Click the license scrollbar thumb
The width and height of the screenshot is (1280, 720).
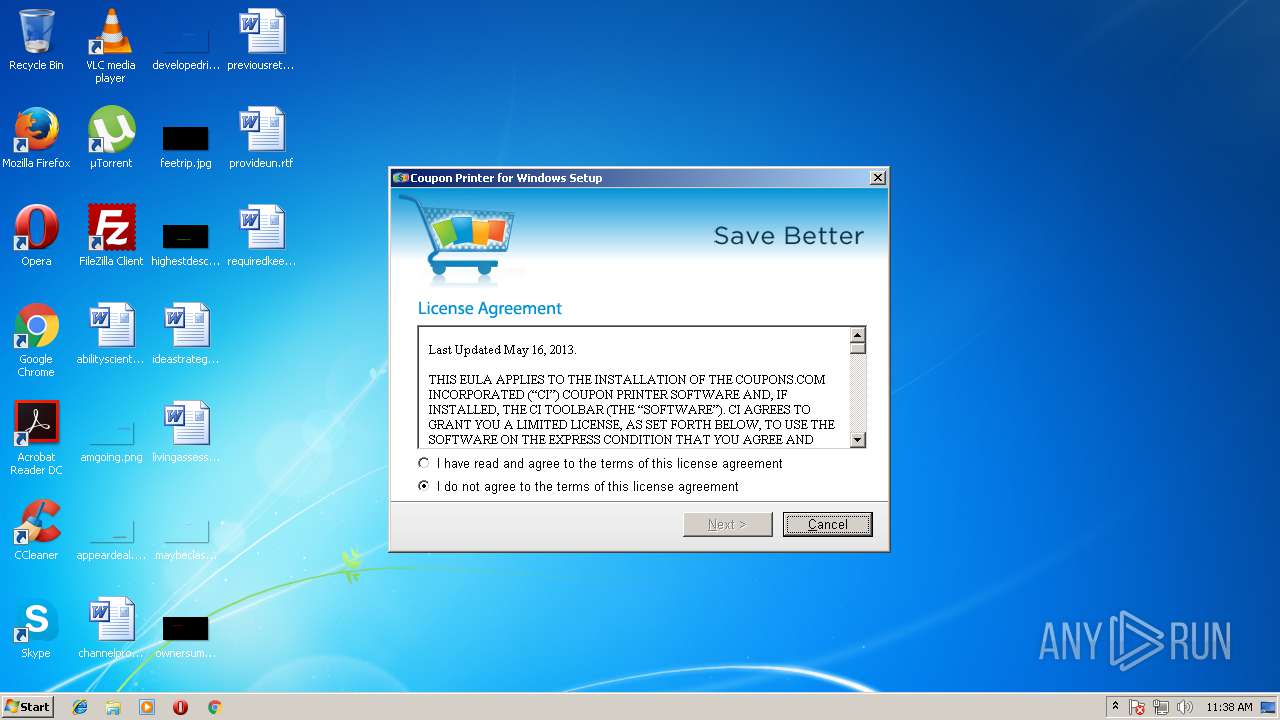pyautogui.click(x=857, y=348)
